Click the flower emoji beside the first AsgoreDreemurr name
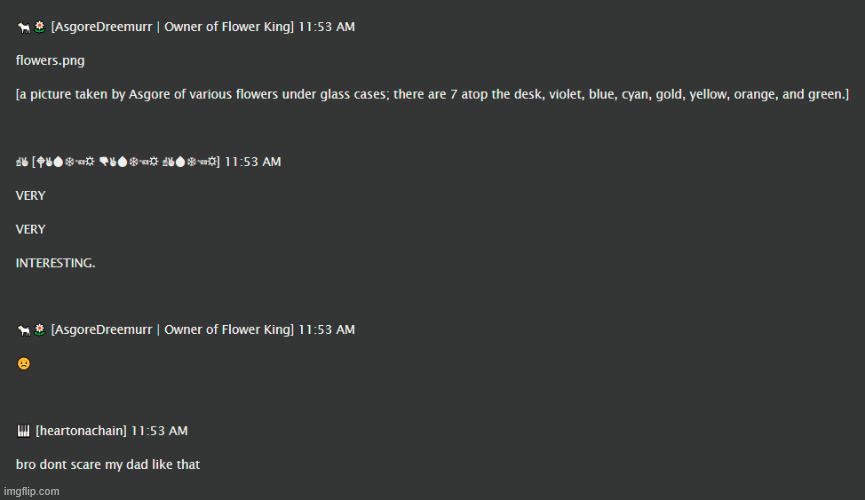 [39, 27]
